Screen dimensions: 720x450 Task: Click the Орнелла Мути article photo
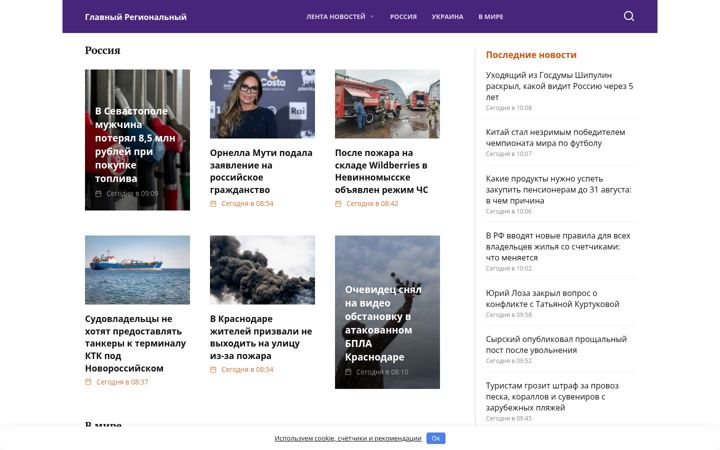click(262, 104)
